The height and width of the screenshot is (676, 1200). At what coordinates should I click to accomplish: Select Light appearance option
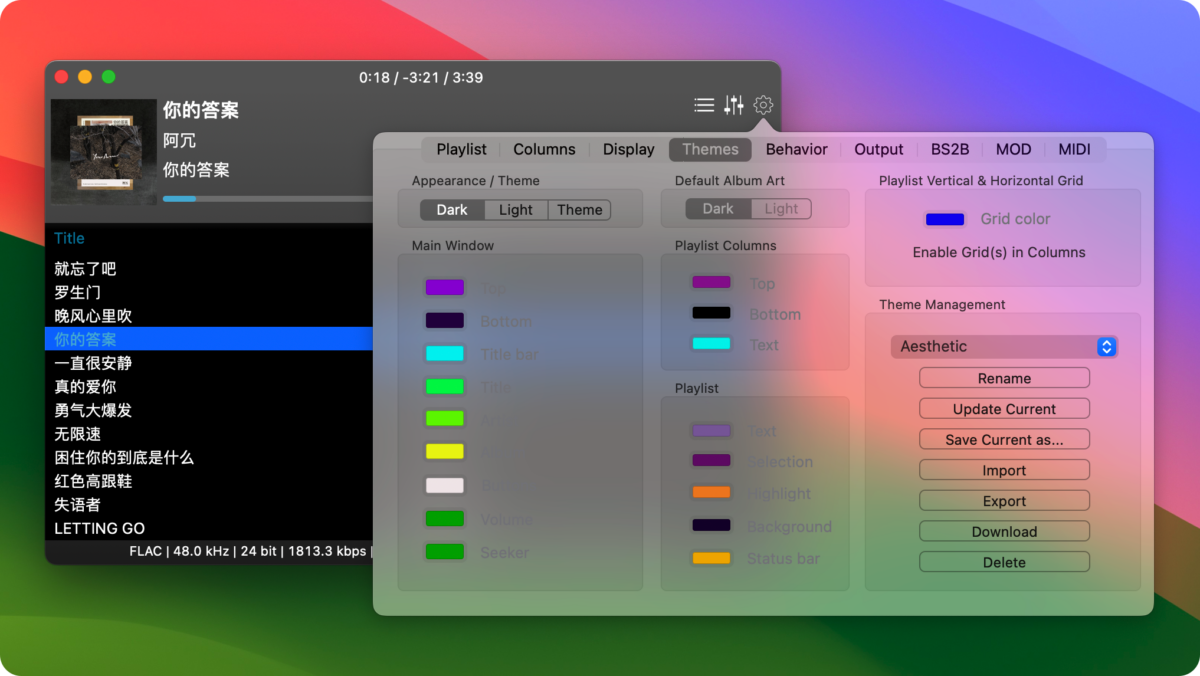(516, 210)
